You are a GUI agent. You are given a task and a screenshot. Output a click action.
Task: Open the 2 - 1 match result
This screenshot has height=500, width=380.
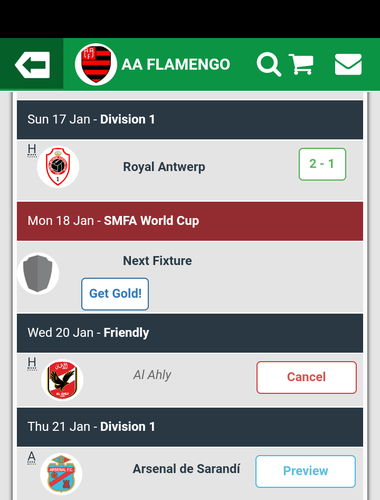coord(322,164)
